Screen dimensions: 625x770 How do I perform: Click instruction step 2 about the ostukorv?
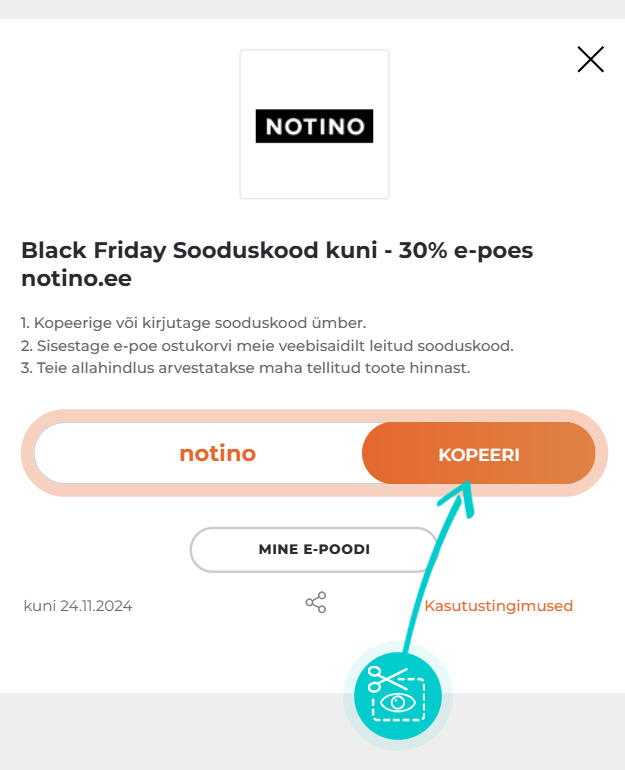(x=267, y=345)
